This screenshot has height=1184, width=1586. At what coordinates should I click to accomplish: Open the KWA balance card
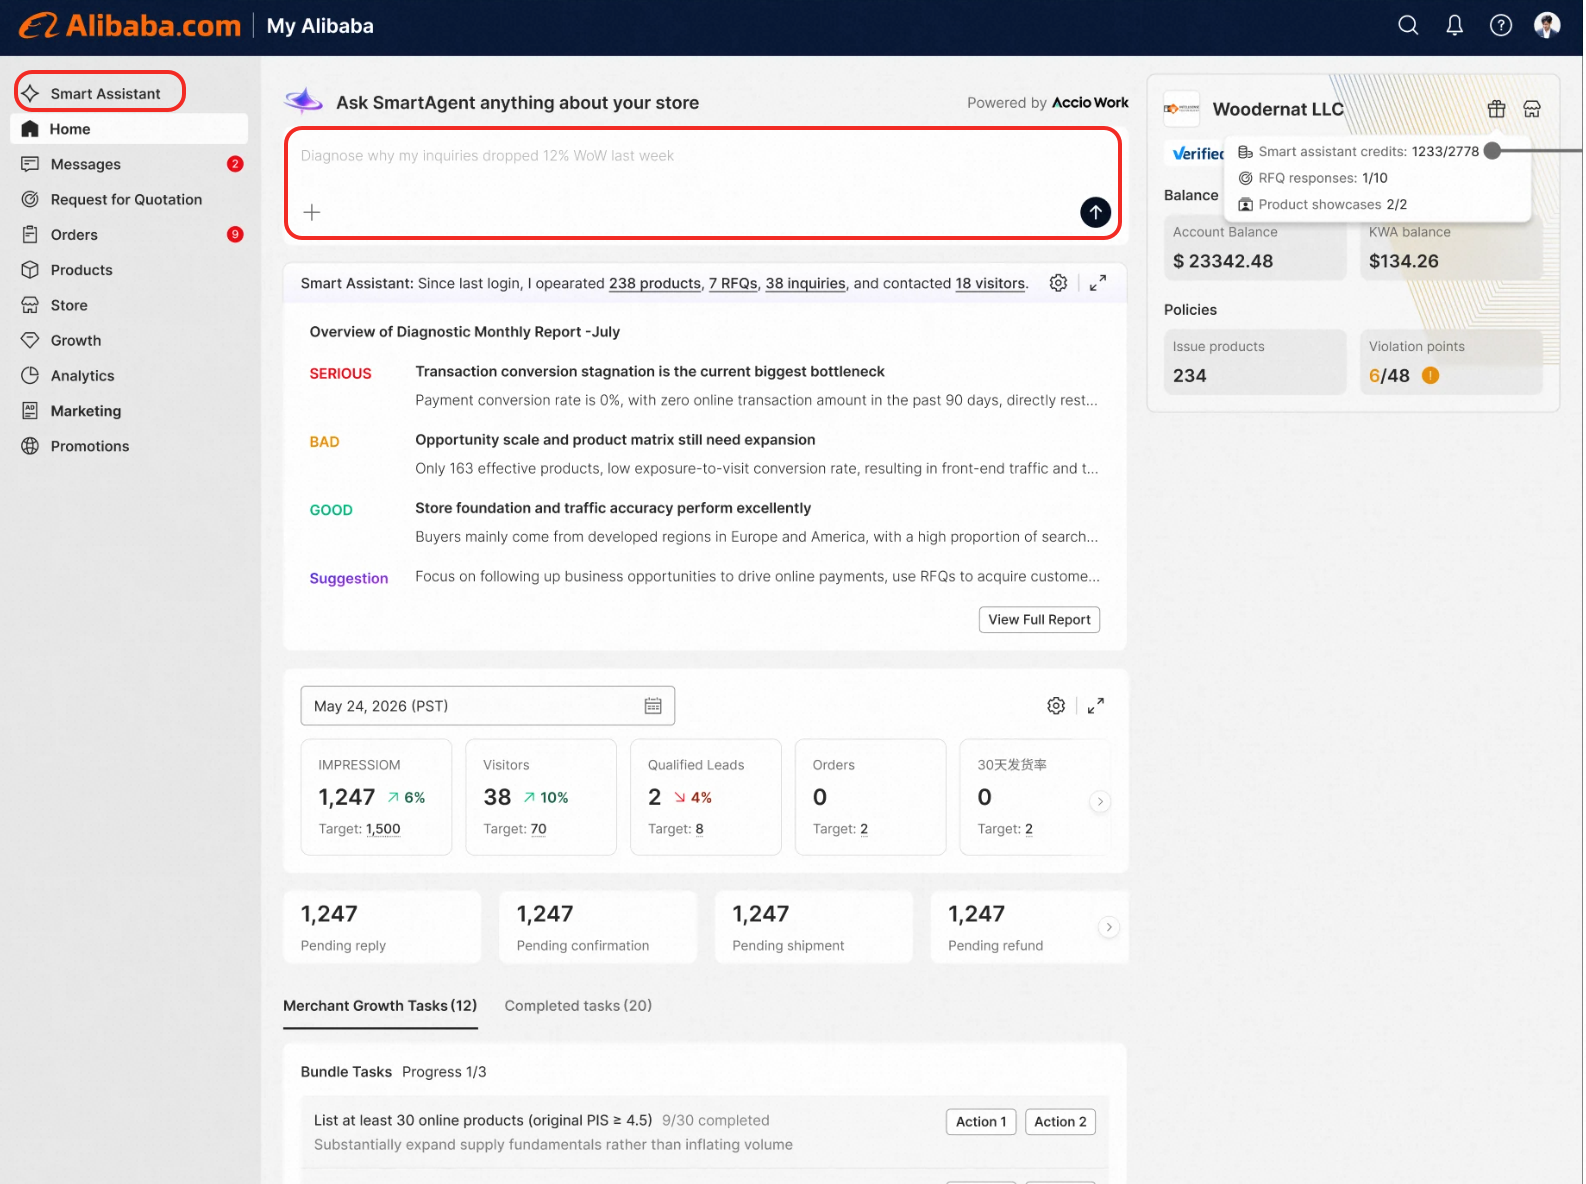(1451, 248)
